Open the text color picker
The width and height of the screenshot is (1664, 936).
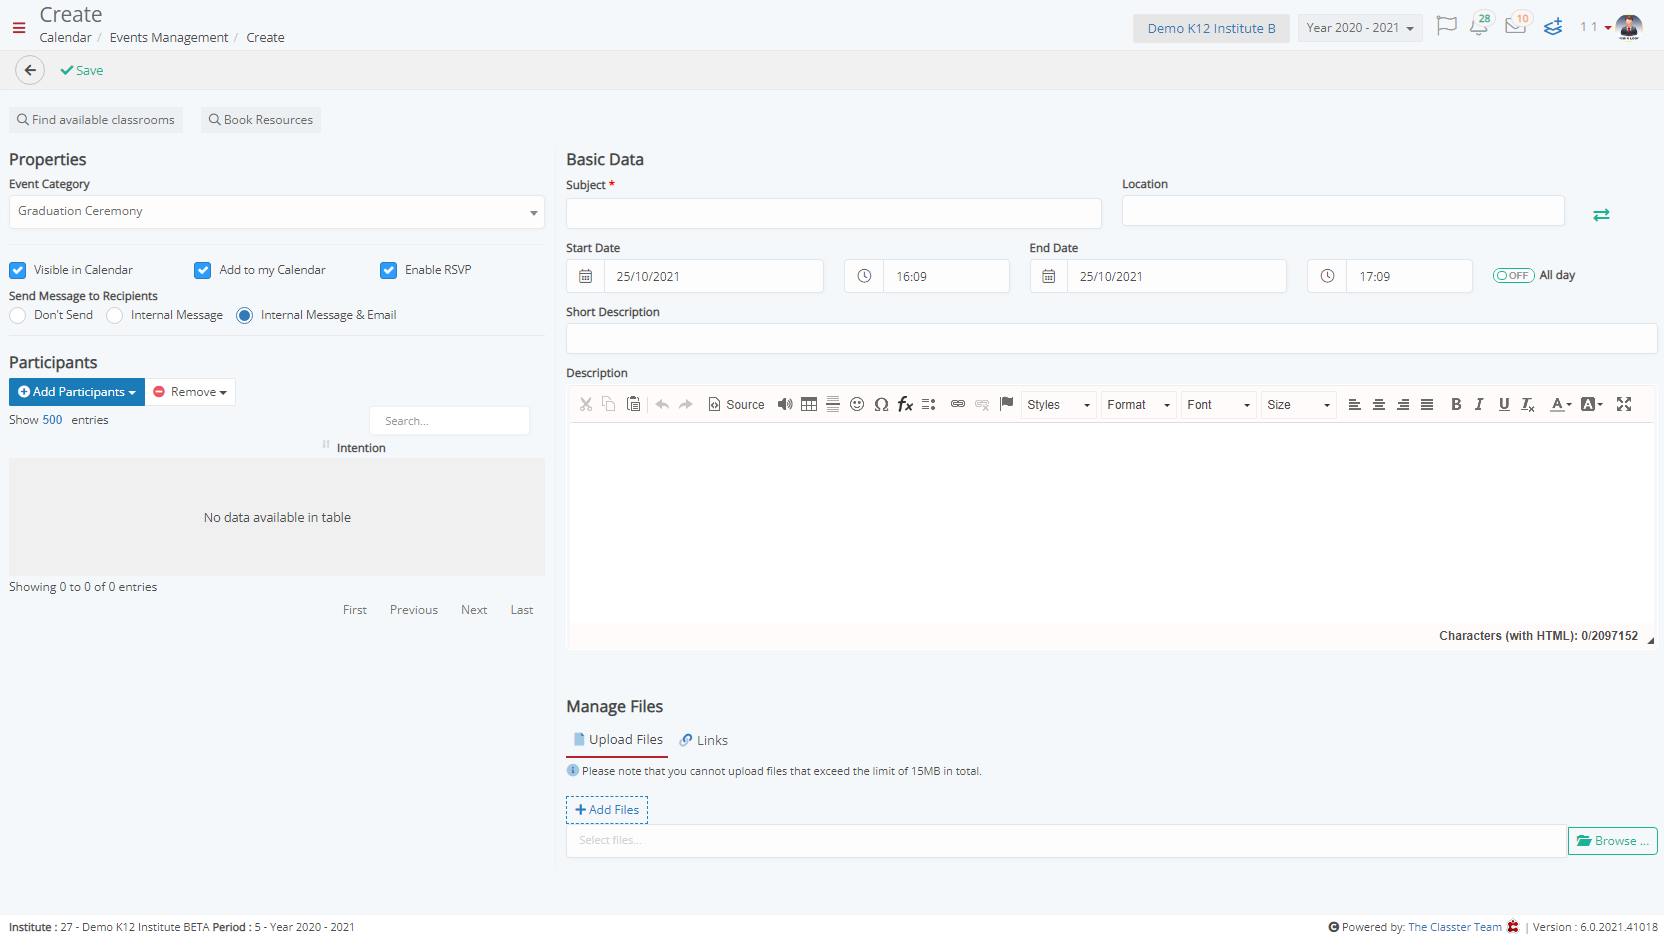click(x=1561, y=404)
